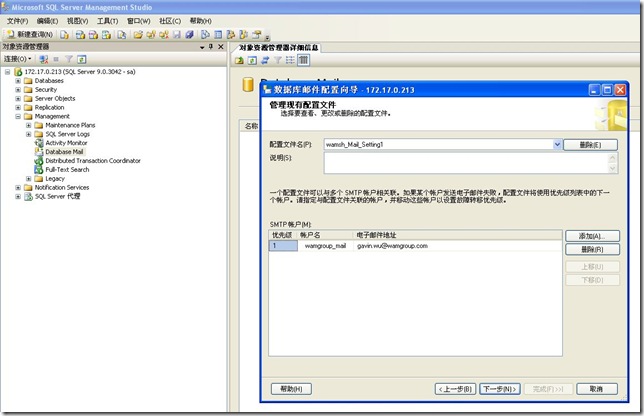Start a SQL Server Mobile Query
This screenshot has width=644, height=416.
click(x=122, y=34)
